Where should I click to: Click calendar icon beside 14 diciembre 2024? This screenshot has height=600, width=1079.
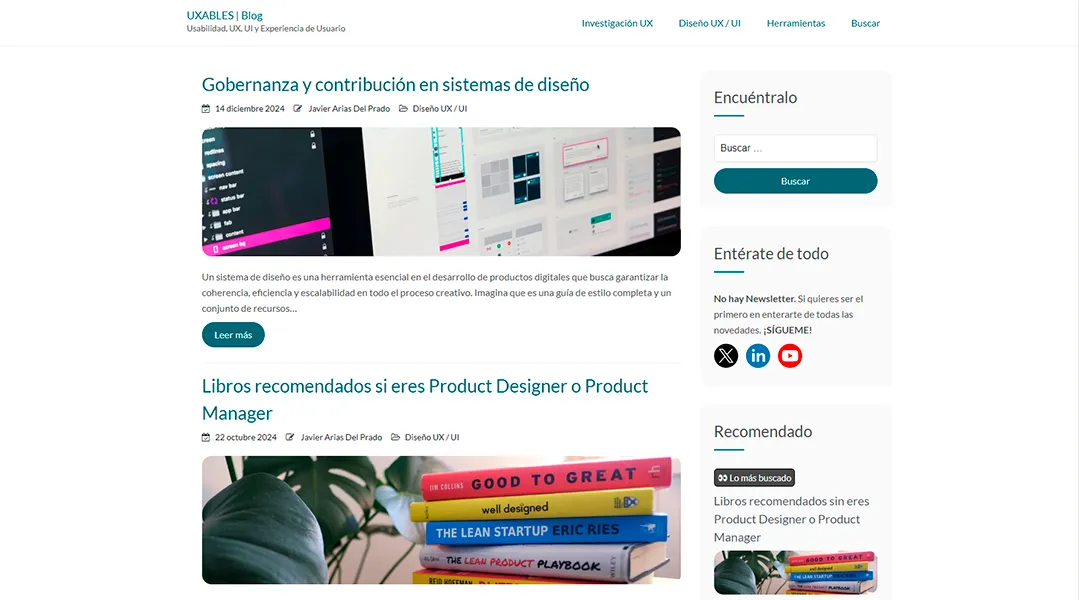coord(206,109)
